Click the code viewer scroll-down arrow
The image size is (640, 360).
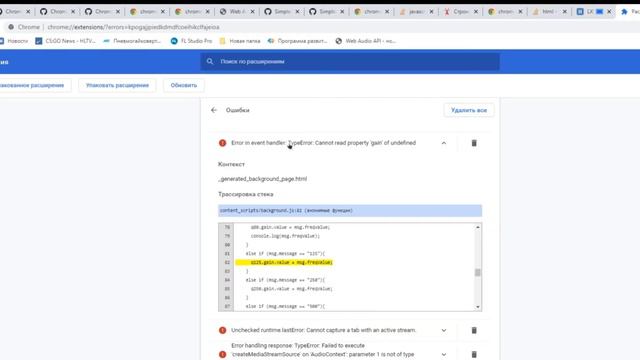(478, 307)
